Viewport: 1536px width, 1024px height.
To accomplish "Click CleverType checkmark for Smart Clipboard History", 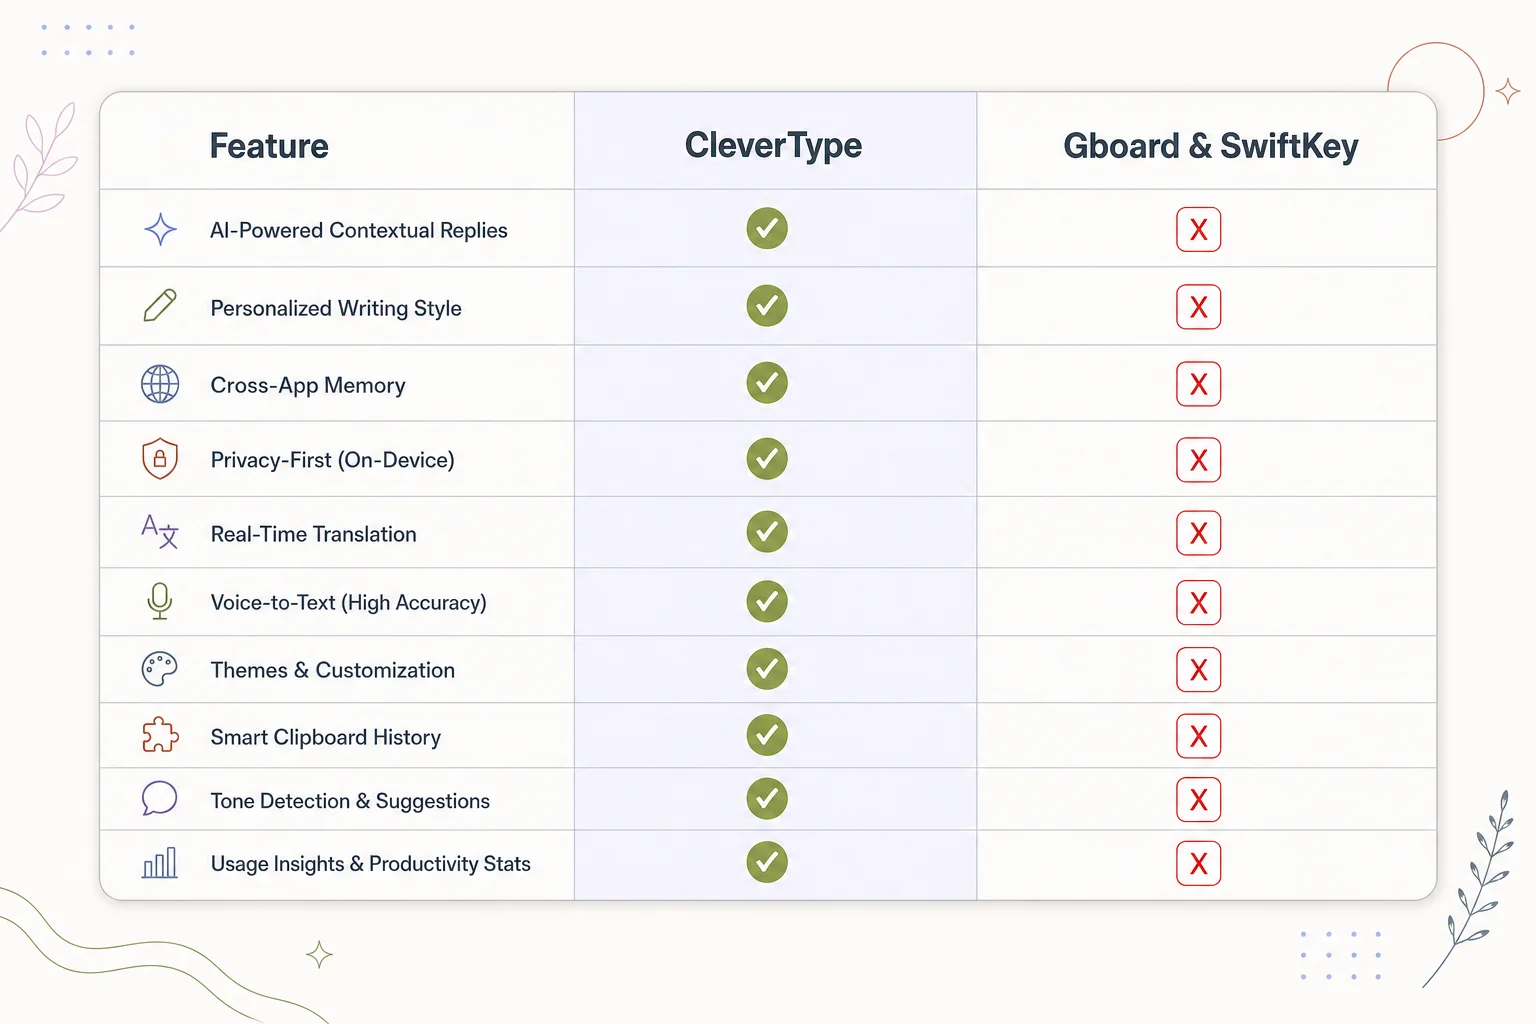I will pyautogui.click(x=767, y=736).
